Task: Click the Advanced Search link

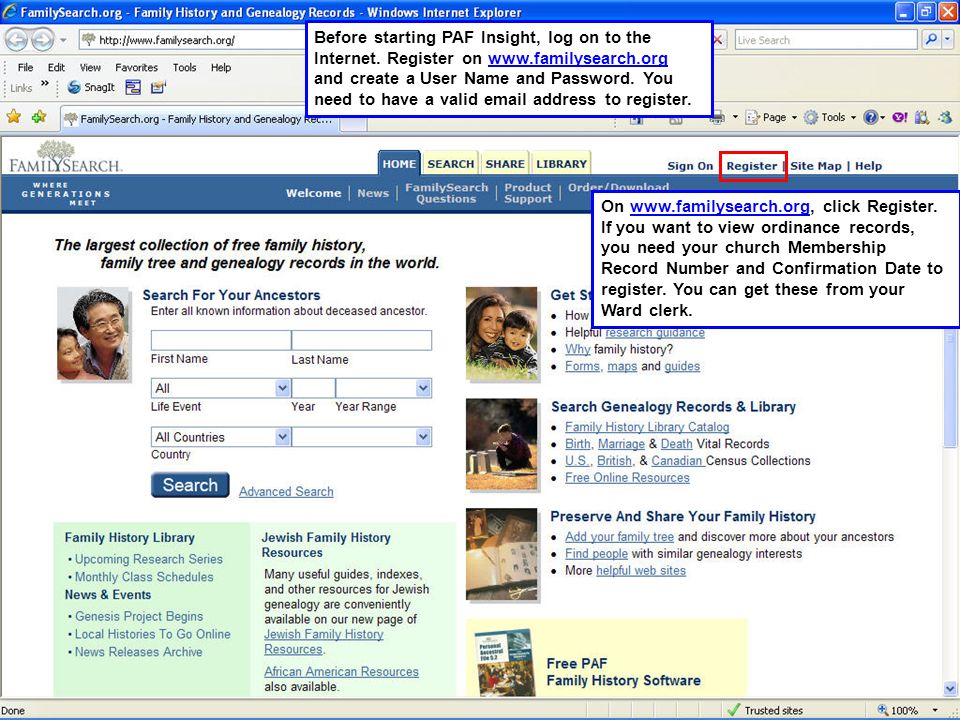Action: [286, 492]
